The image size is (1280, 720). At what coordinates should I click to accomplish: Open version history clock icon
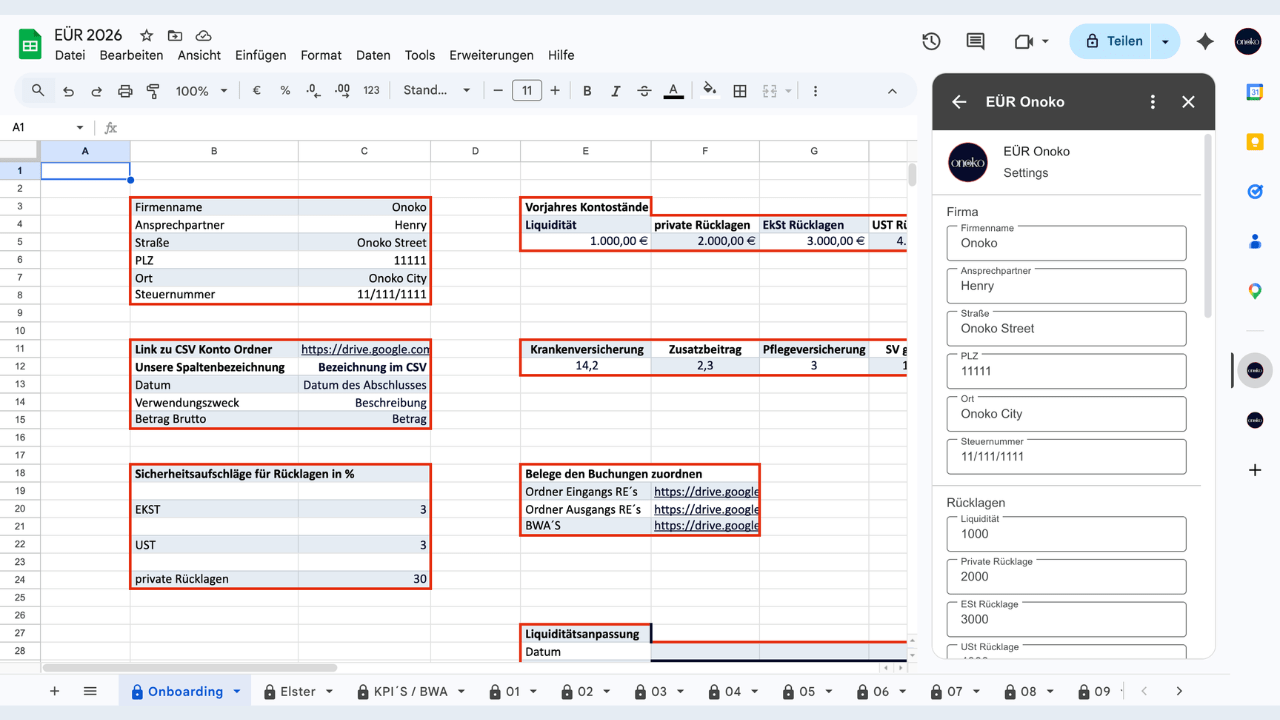click(931, 41)
